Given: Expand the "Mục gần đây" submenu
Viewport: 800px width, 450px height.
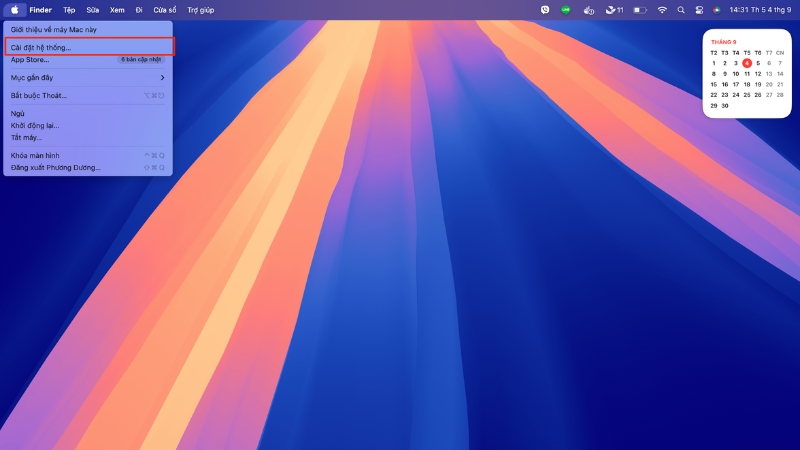Looking at the screenshot, I should coord(87,77).
